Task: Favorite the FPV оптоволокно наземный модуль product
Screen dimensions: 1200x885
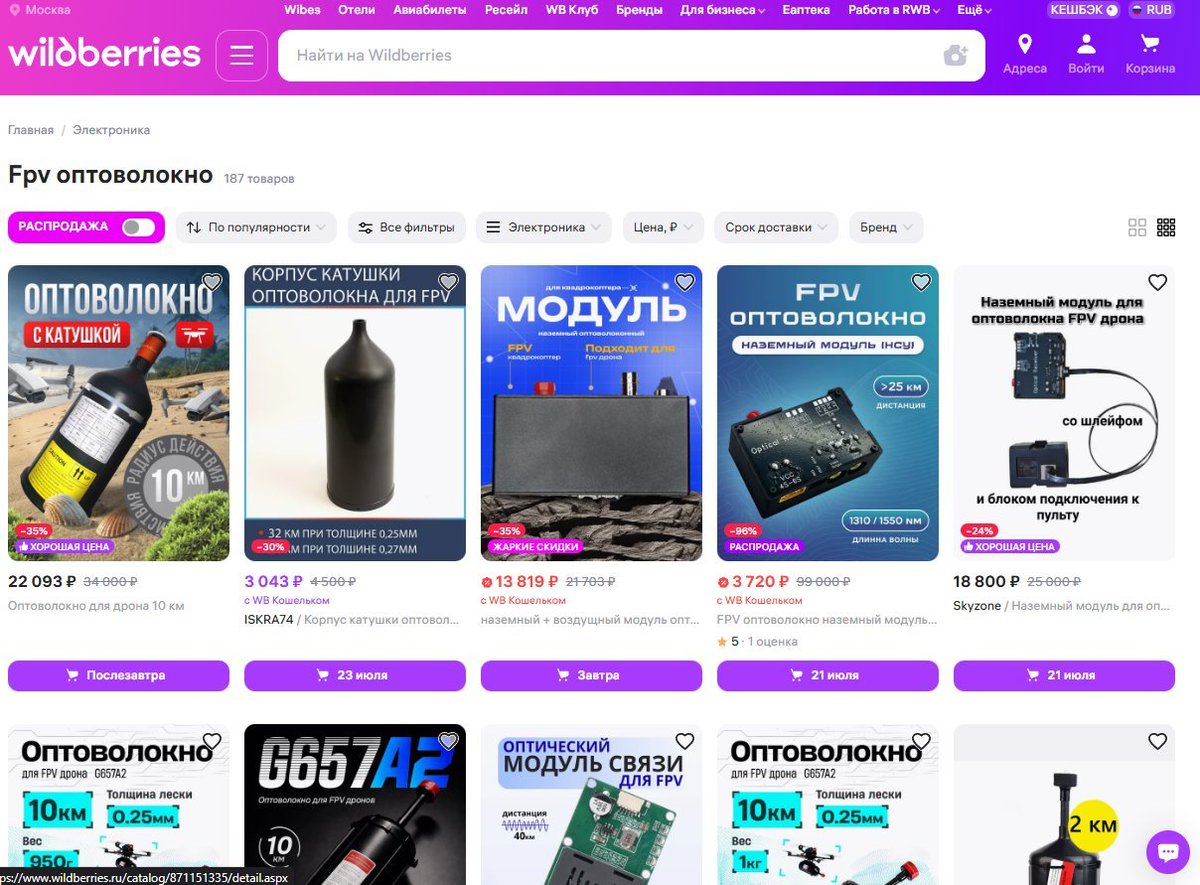Action: tap(921, 283)
